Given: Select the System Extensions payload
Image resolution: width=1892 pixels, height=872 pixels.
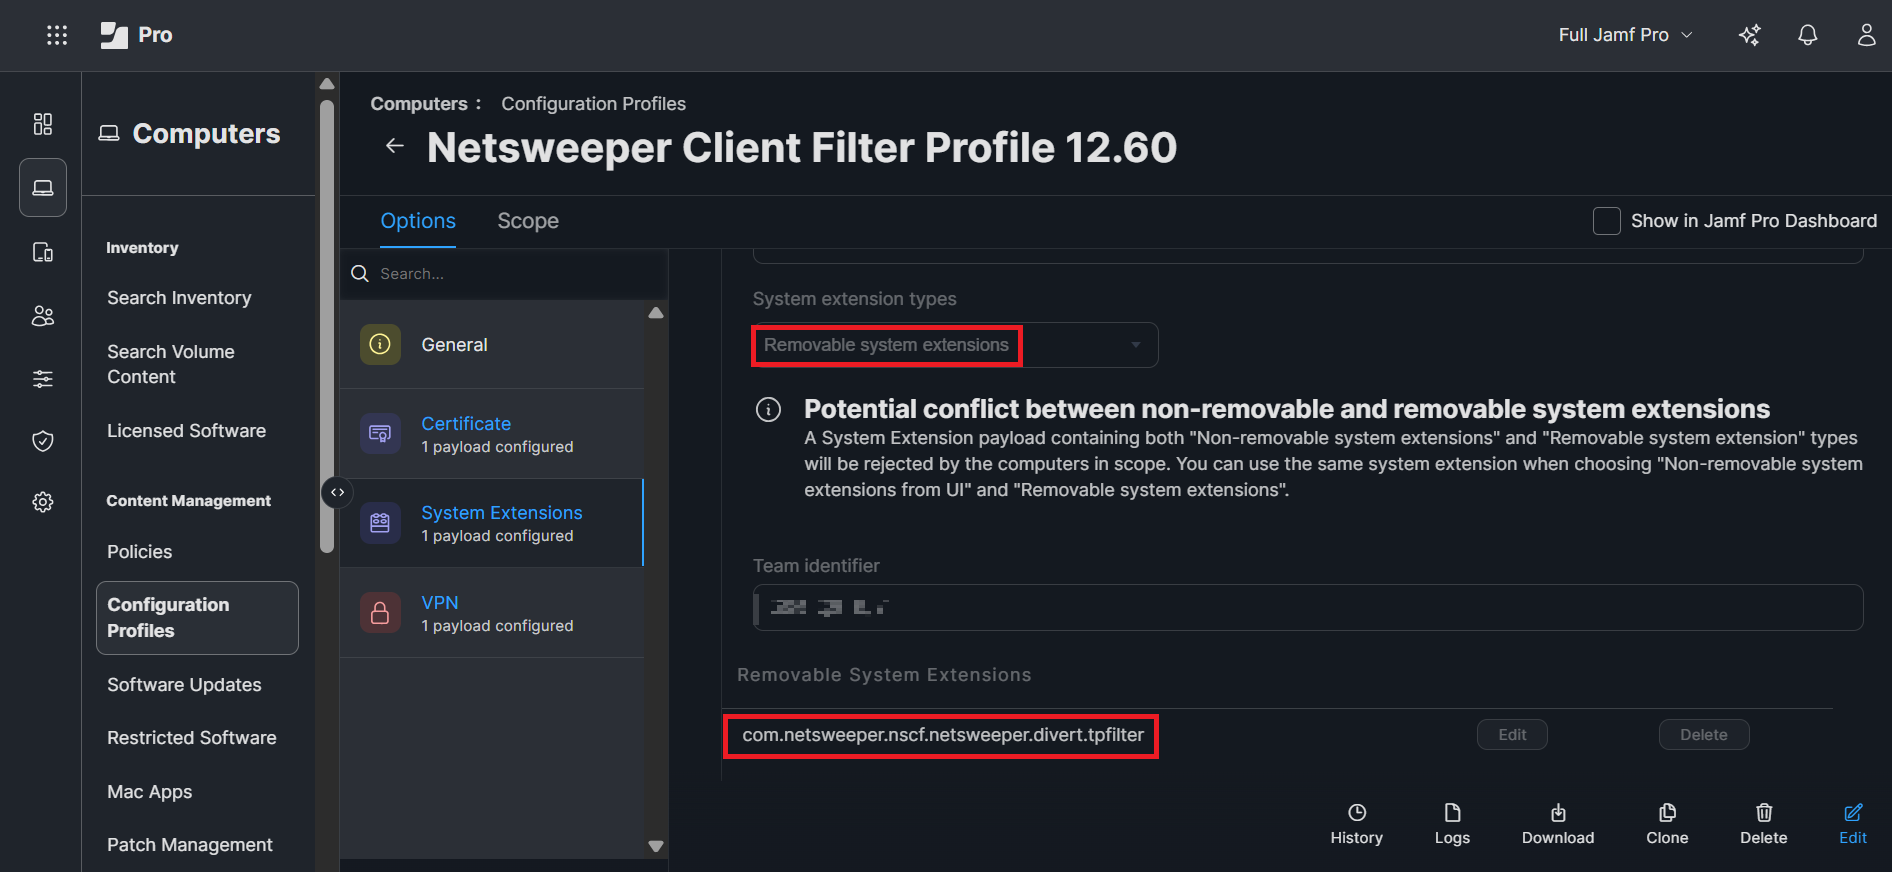Looking at the screenshot, I should tap(492, 522).
